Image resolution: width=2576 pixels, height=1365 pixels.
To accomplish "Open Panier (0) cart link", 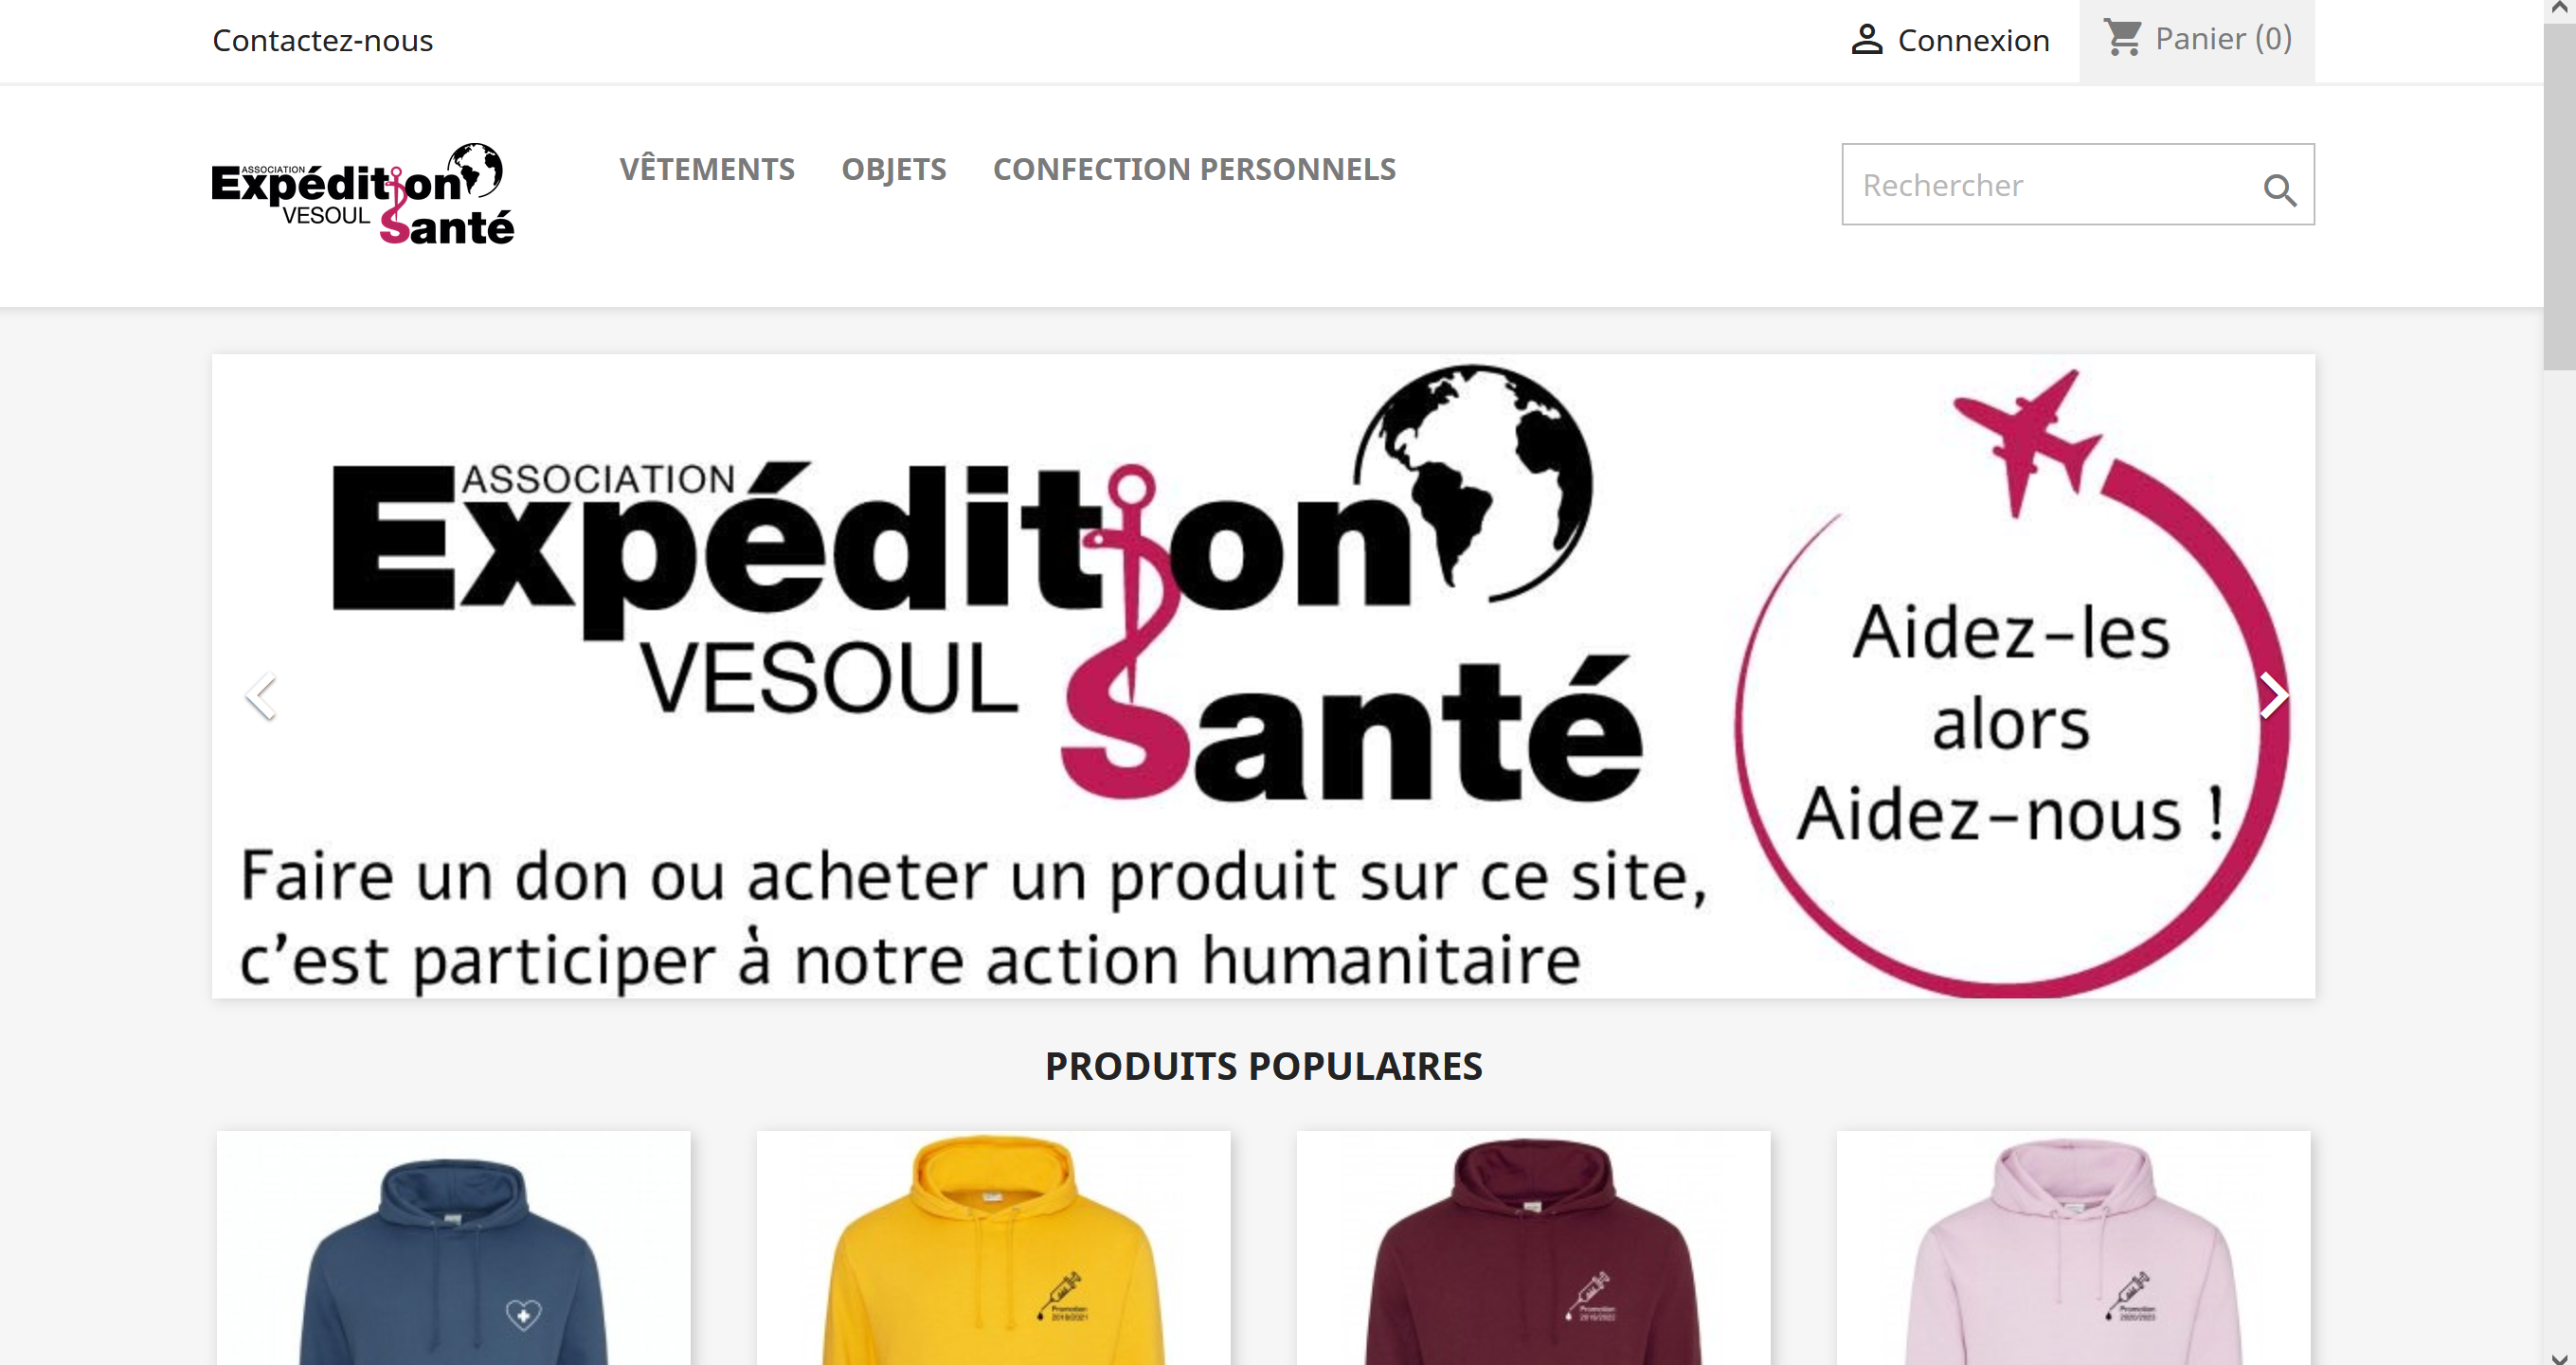I will 2222,38.
